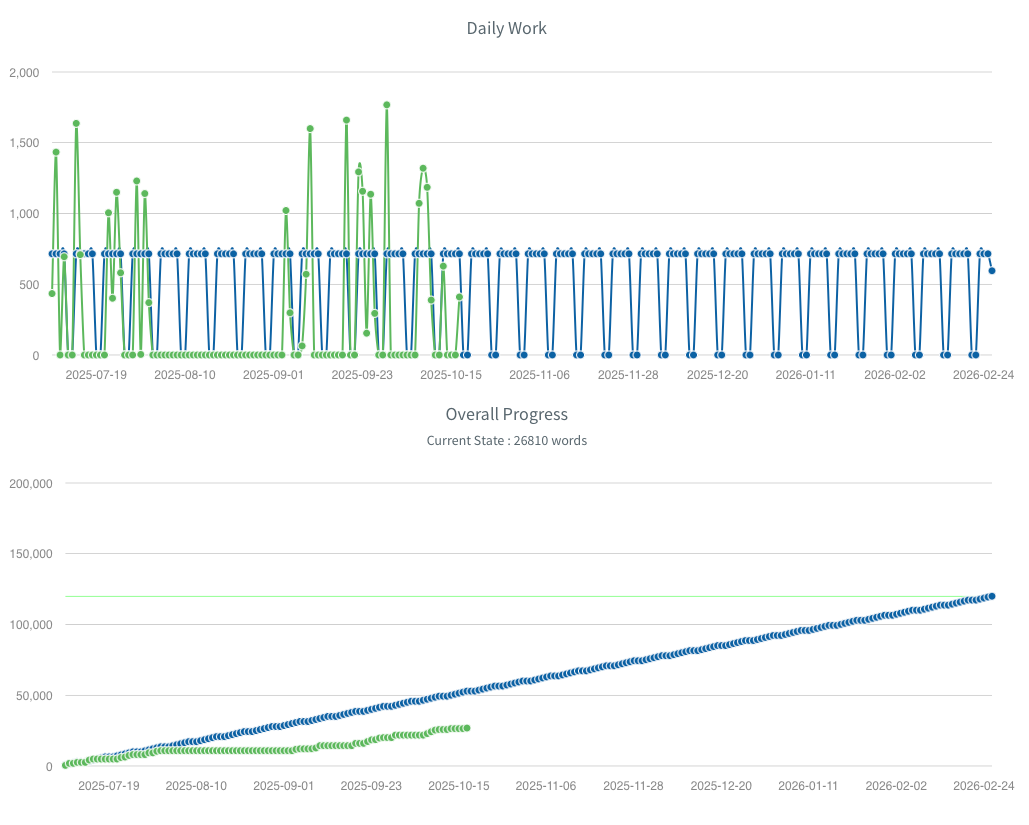Click the 2025-11-06 label on Overall Progress
The image size is (1029, 825).
pyautogui.click(x=544, y=785)
